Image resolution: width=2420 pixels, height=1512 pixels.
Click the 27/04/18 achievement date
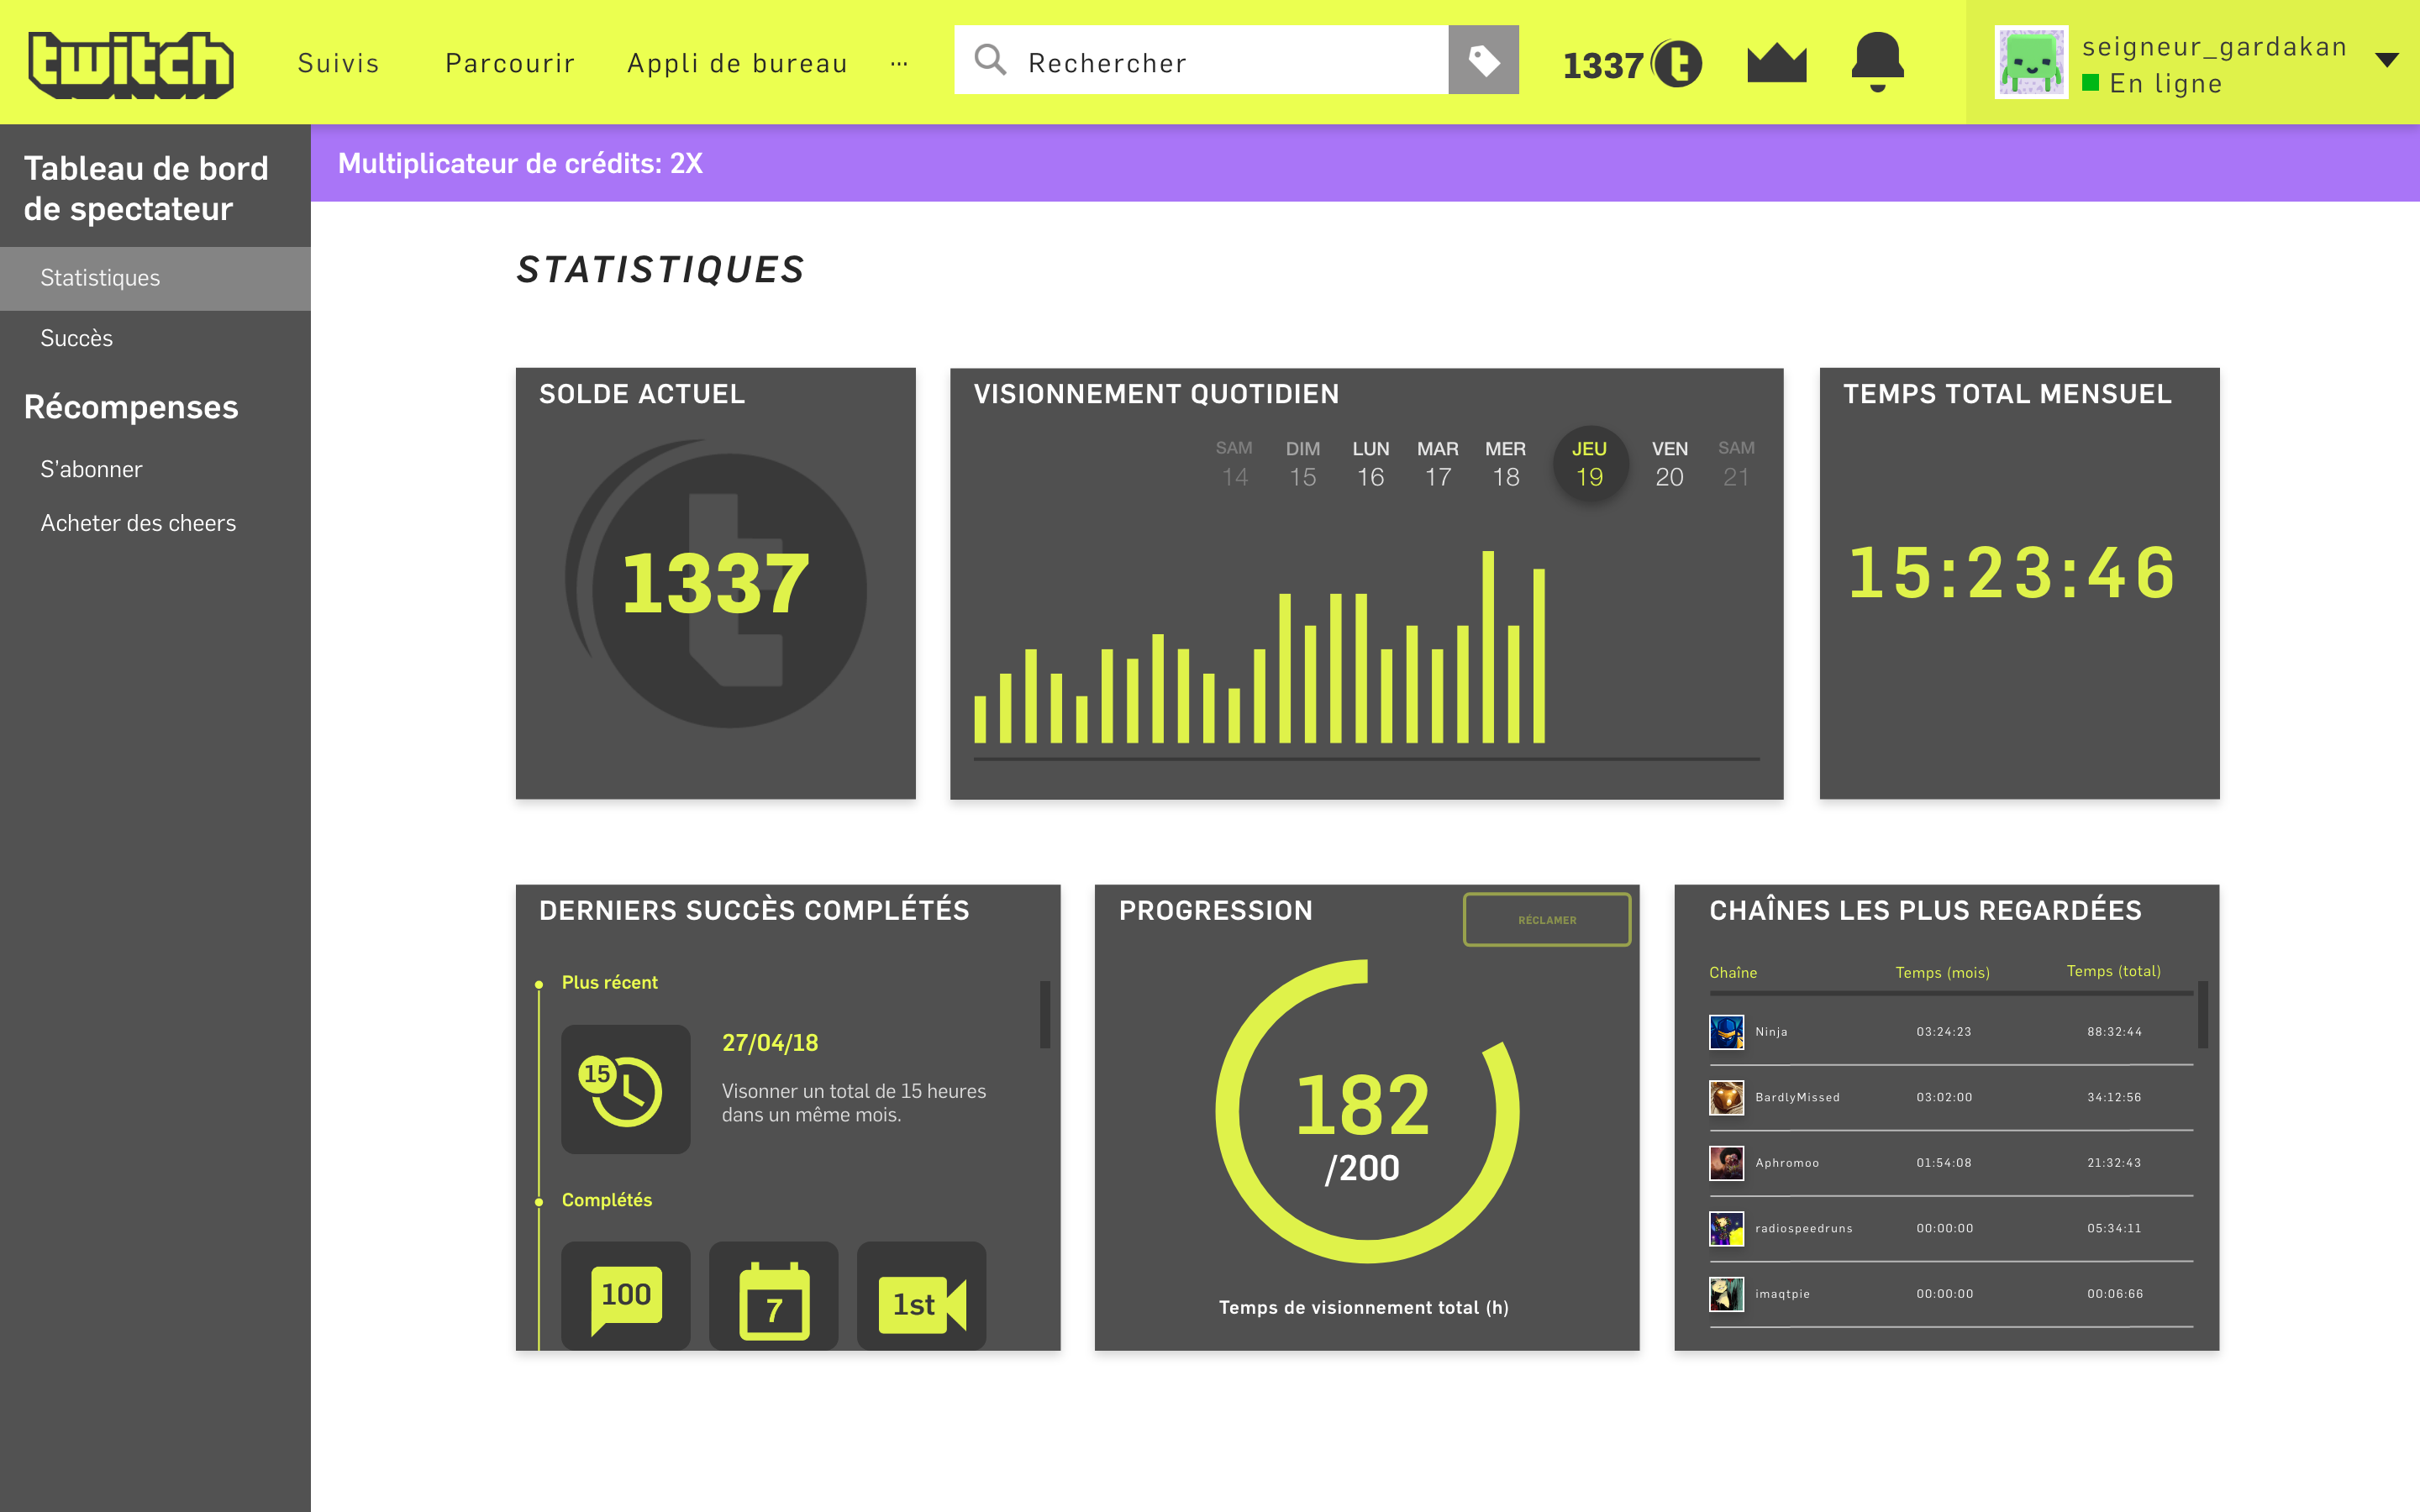coord(770,1043)
